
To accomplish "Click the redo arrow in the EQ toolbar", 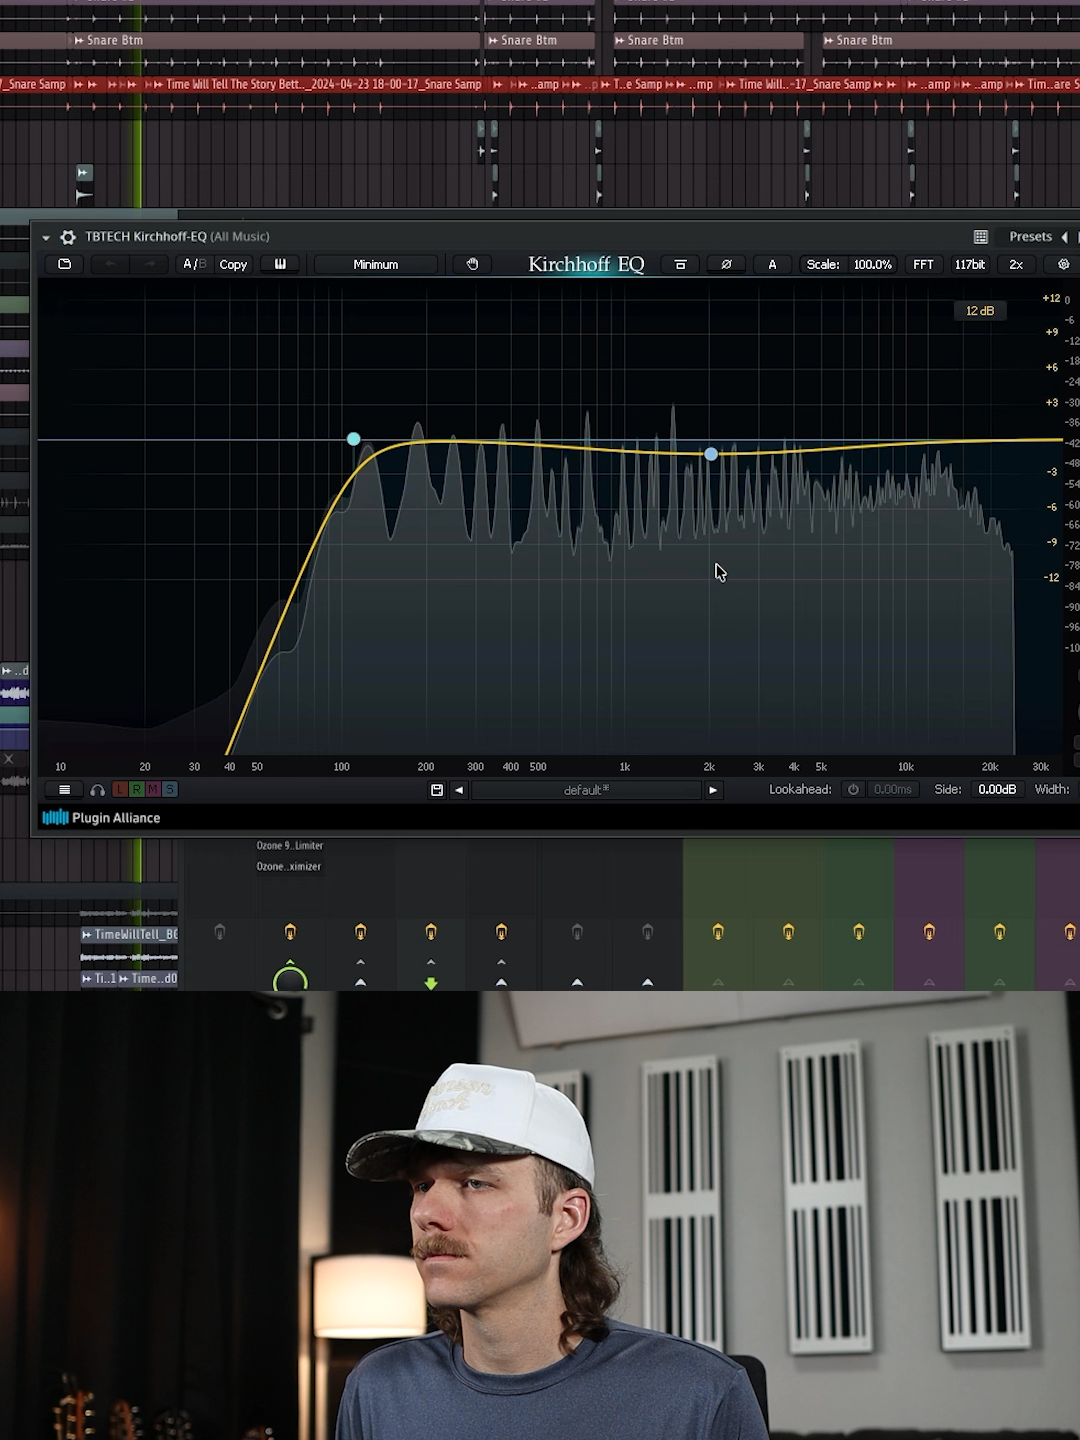I will [x=150, y=264].
